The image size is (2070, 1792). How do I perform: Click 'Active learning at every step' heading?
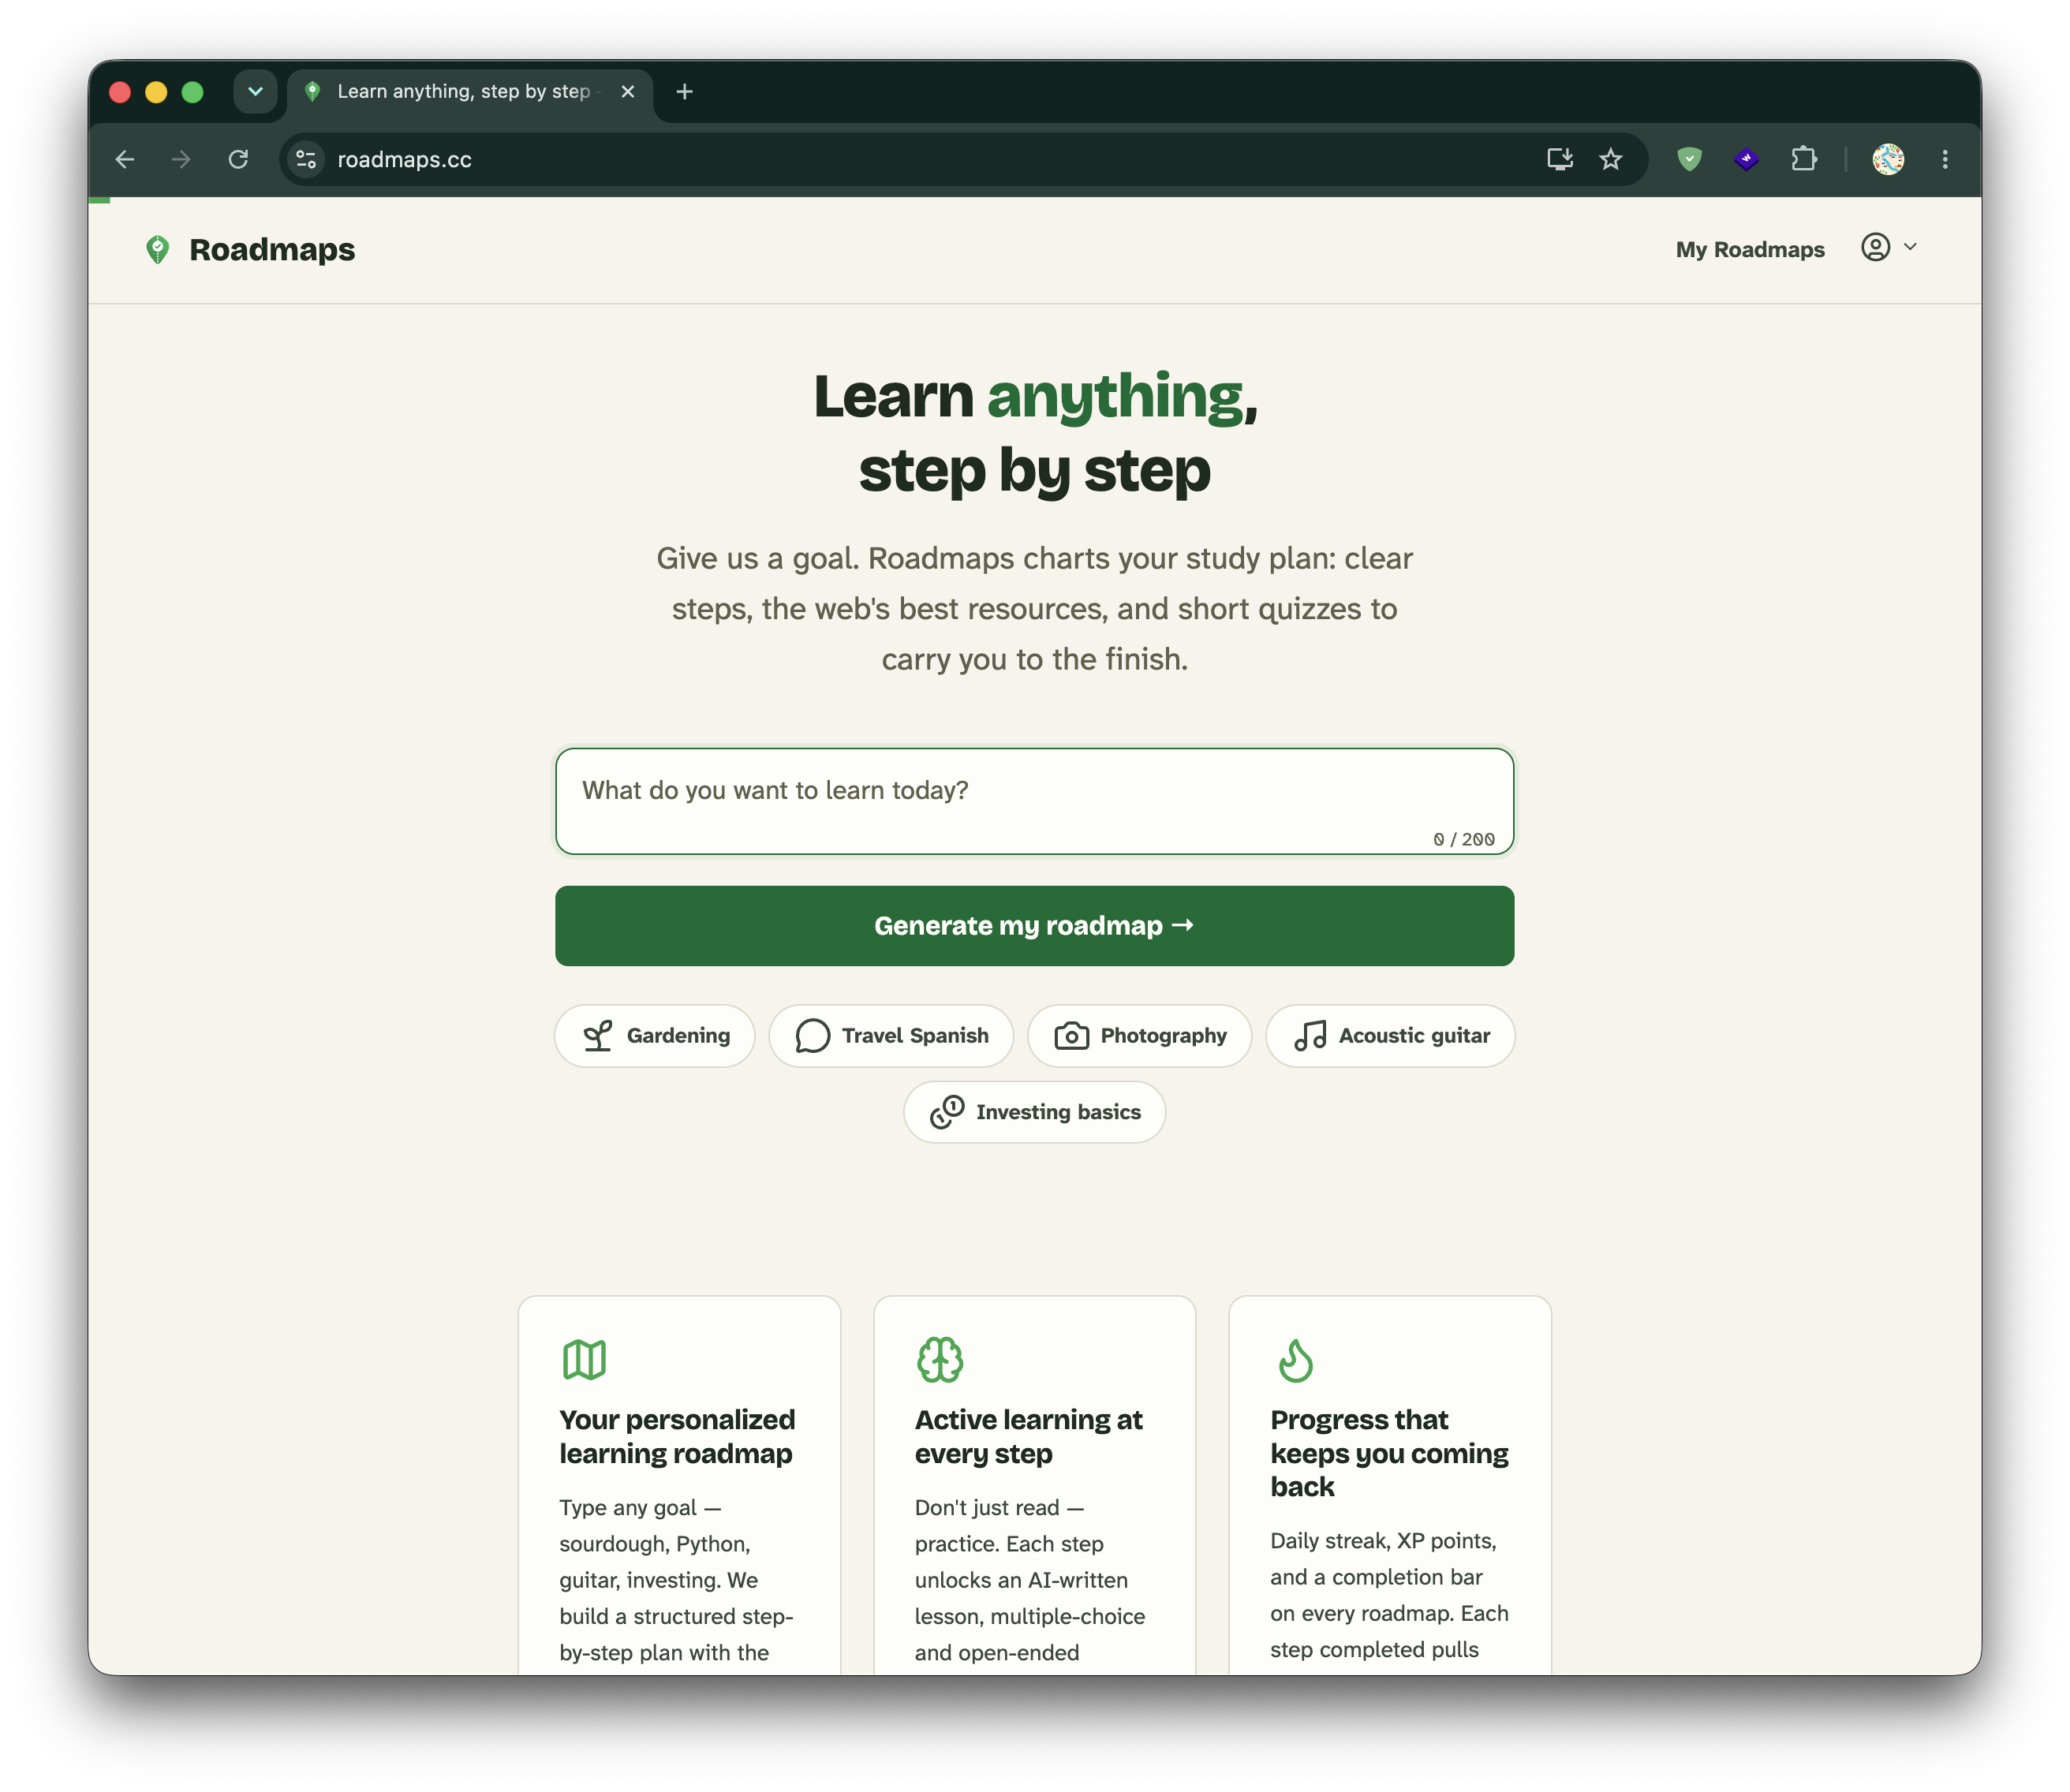1028,1436
